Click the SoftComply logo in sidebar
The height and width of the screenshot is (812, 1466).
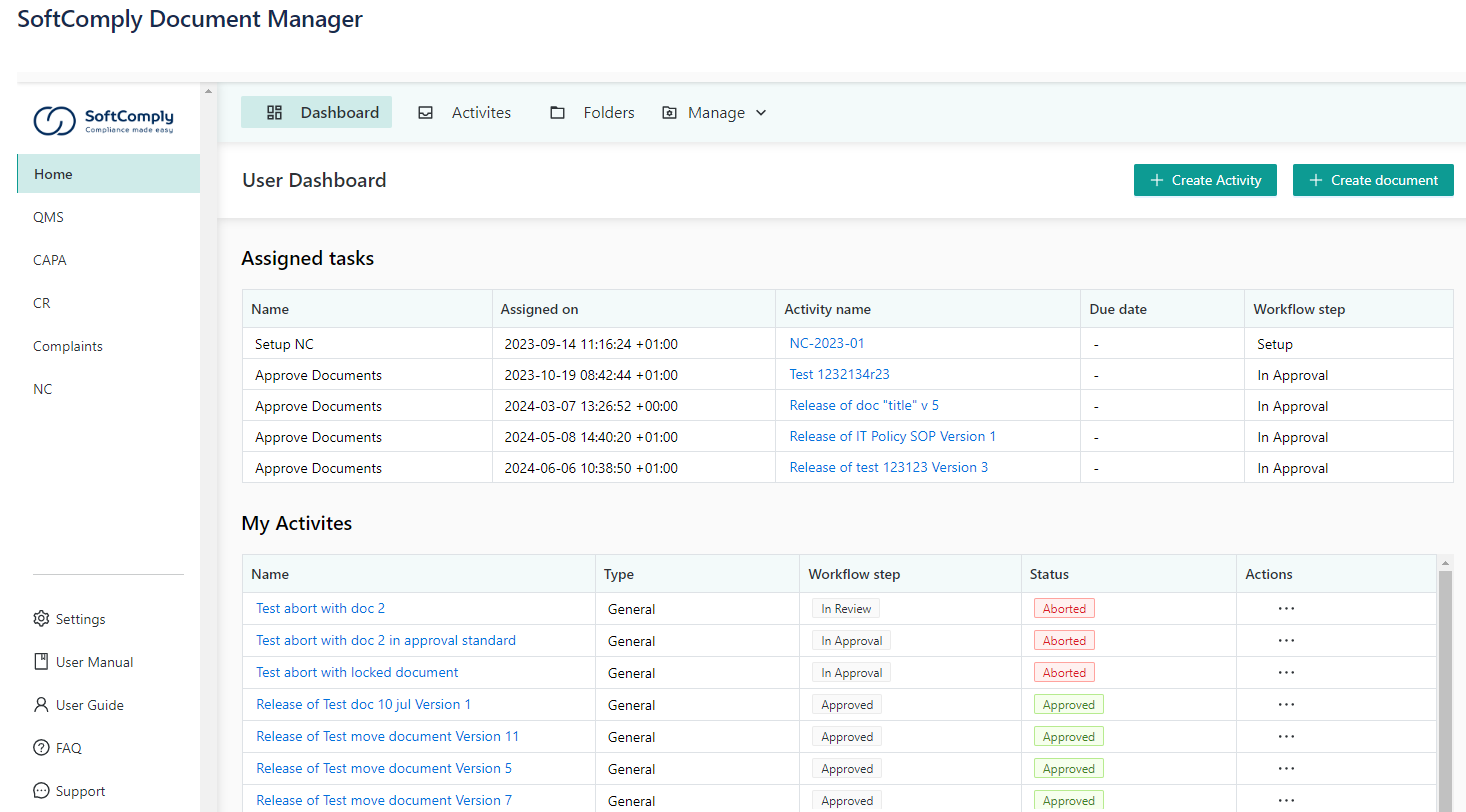tap(103, 120)
